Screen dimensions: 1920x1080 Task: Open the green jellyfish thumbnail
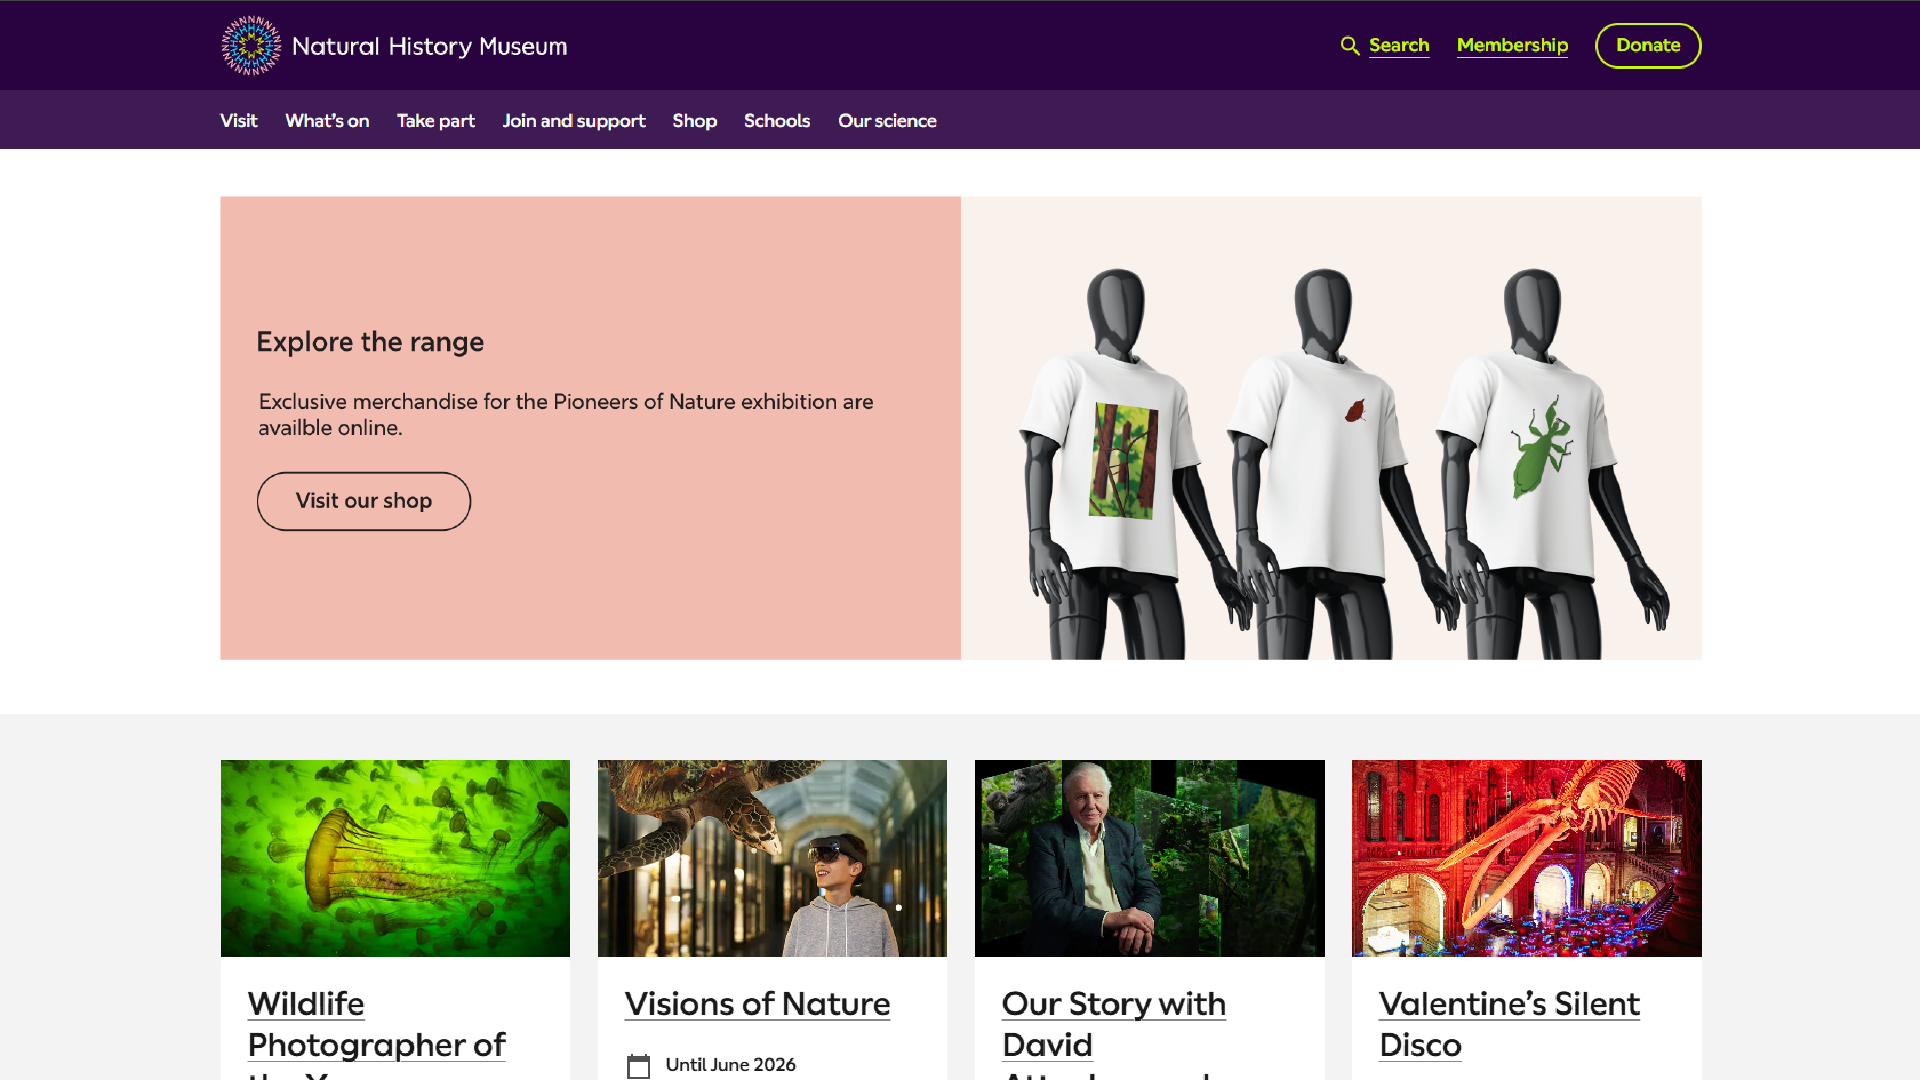pos(395,858)
